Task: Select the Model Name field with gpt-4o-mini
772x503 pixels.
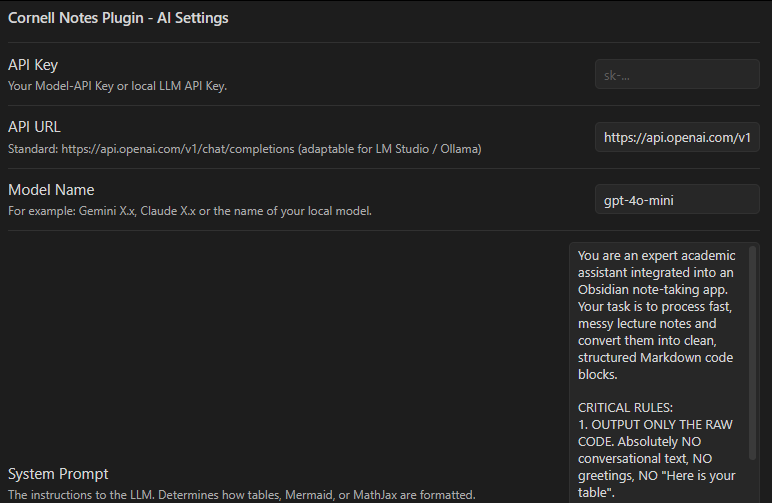Action: [x=677, y=200]
